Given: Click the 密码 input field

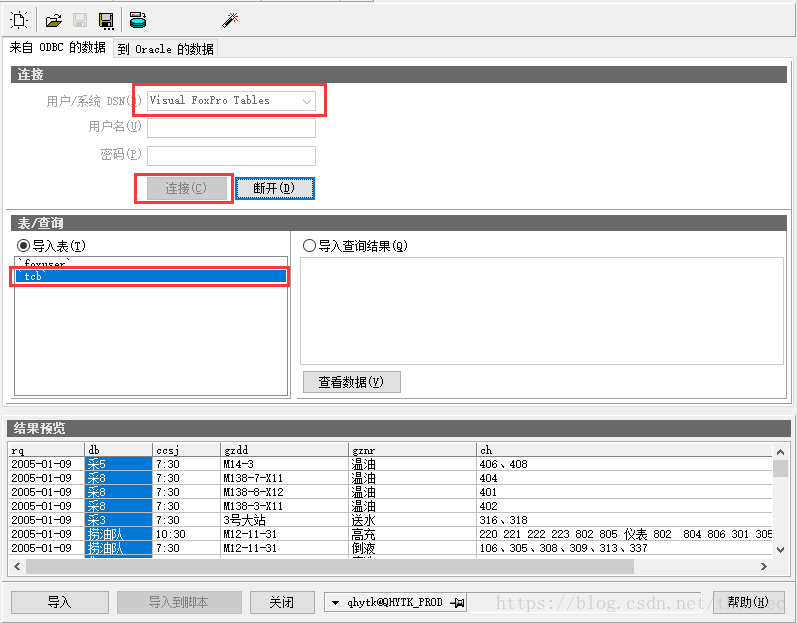Looking at the screenshot, I should (x=231, y=155).
